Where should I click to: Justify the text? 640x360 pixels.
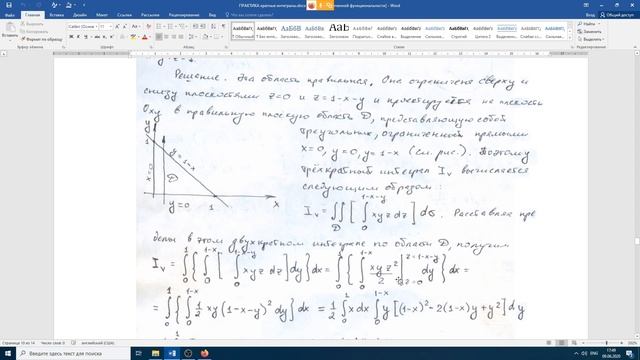click(181, 37)
